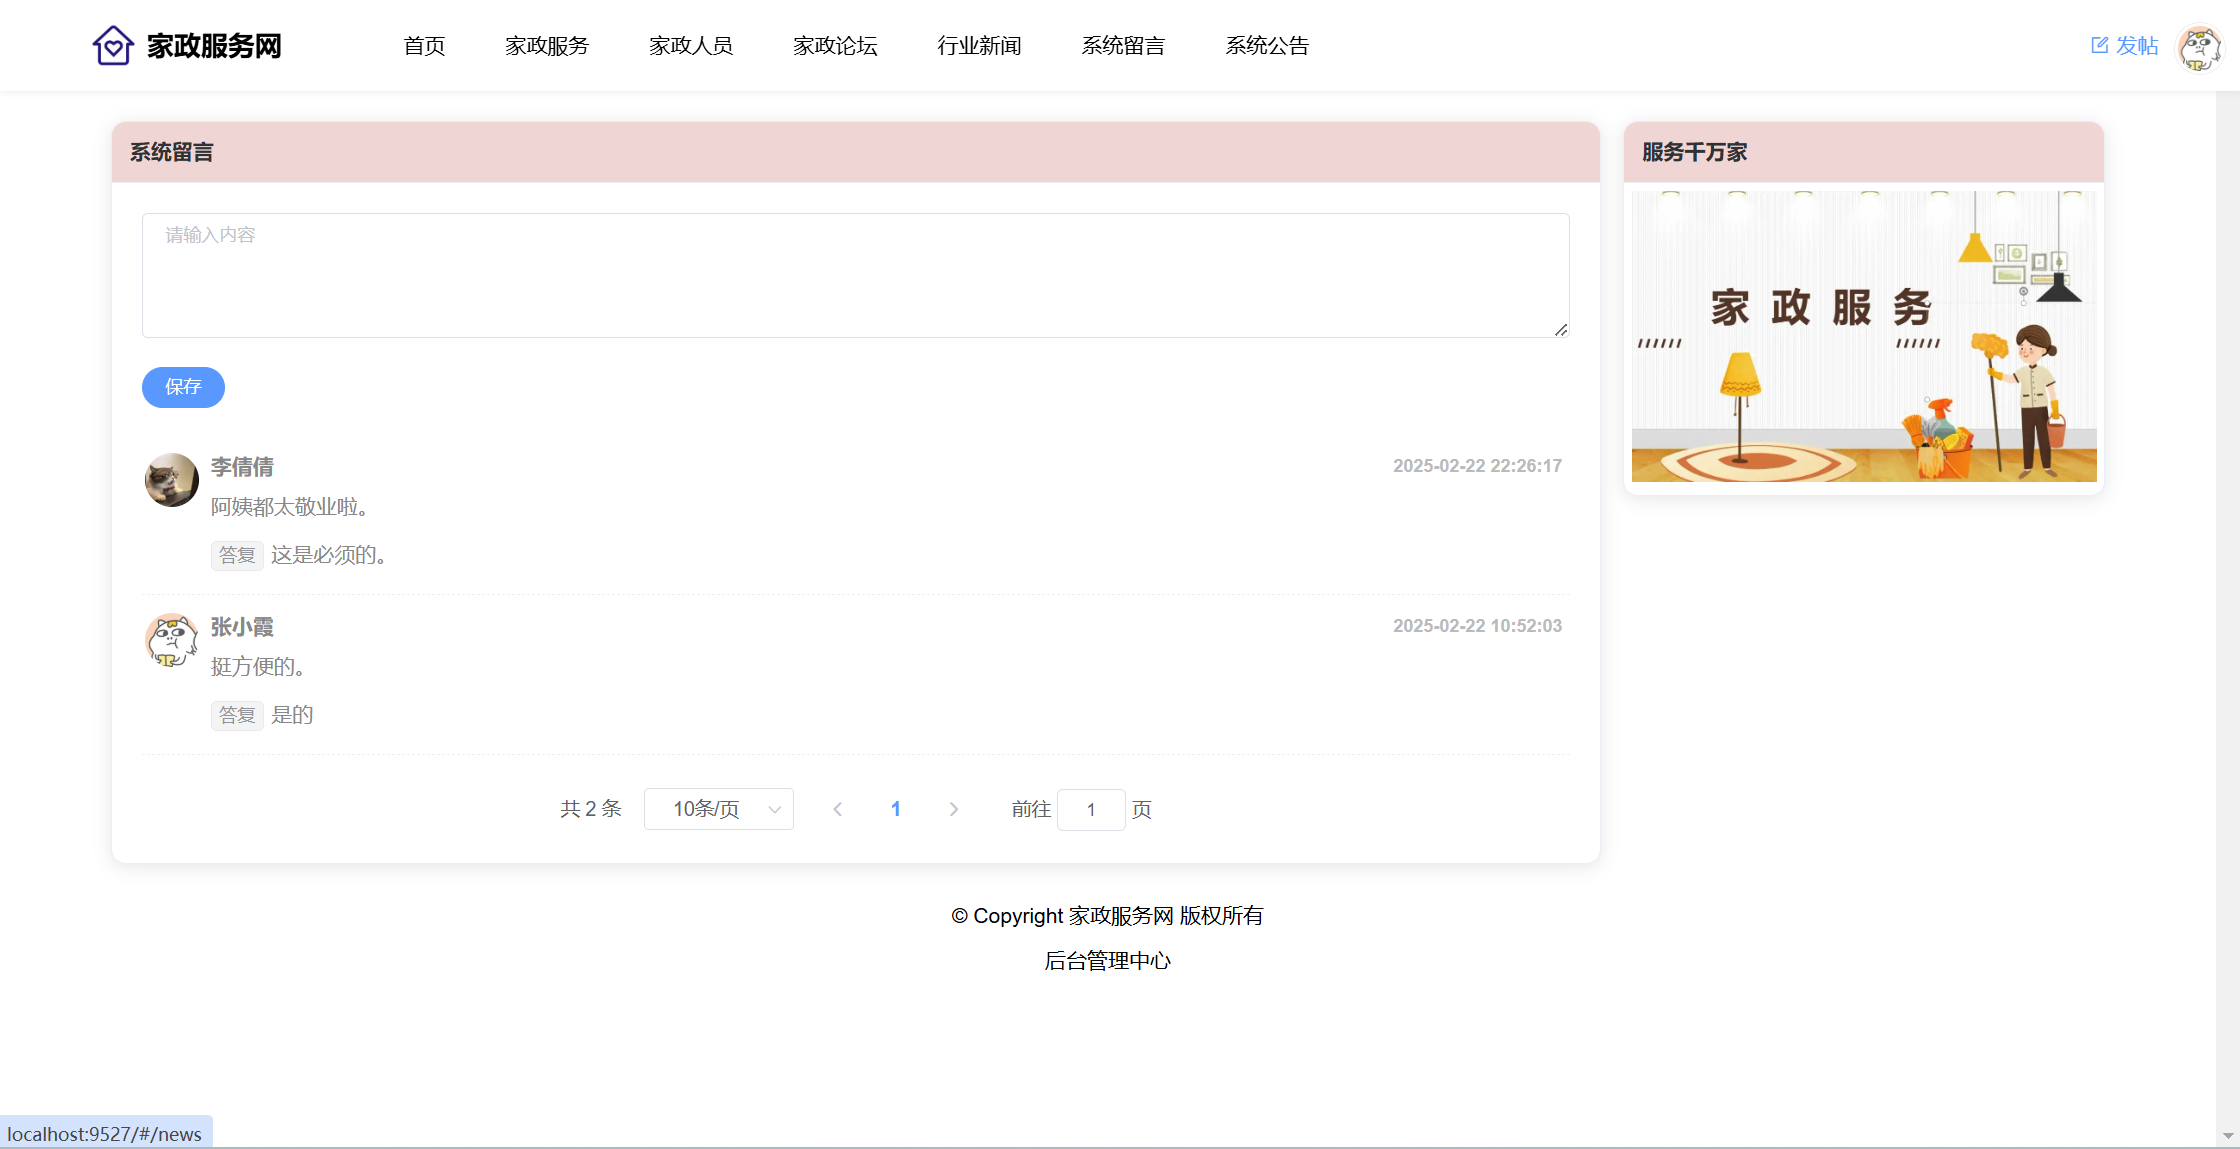Image resolution: width=2240 pixels, height=1149 pixels.
Task: Go to 系统公告 menu item
Action: point(1267,46)
